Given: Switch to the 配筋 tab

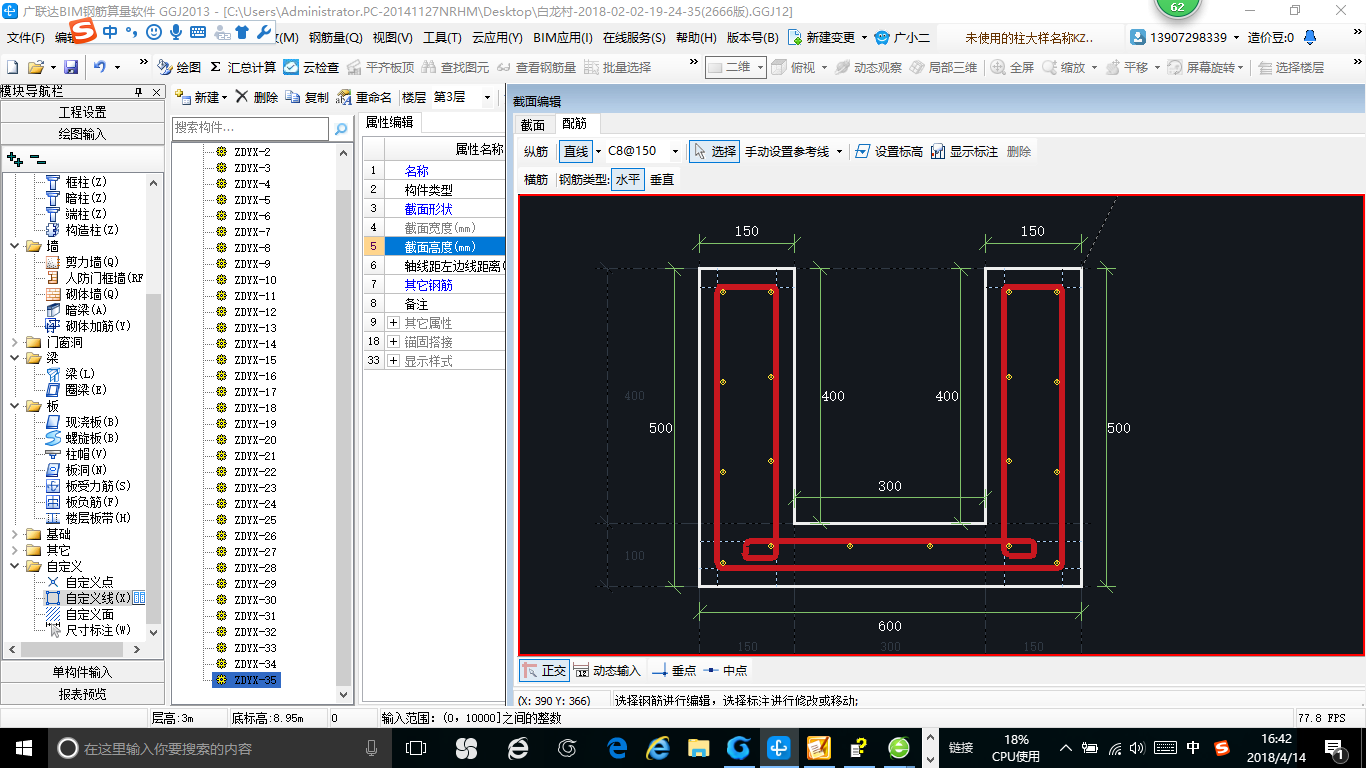Looking at the screenshot, I should pos(574,124).
